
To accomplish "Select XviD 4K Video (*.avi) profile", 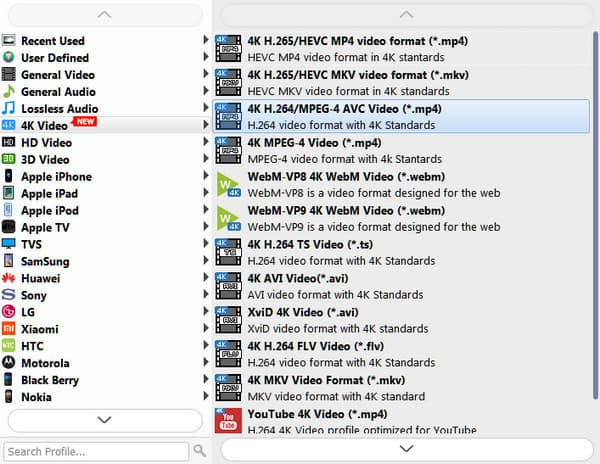I will click(x=401, y=320).
